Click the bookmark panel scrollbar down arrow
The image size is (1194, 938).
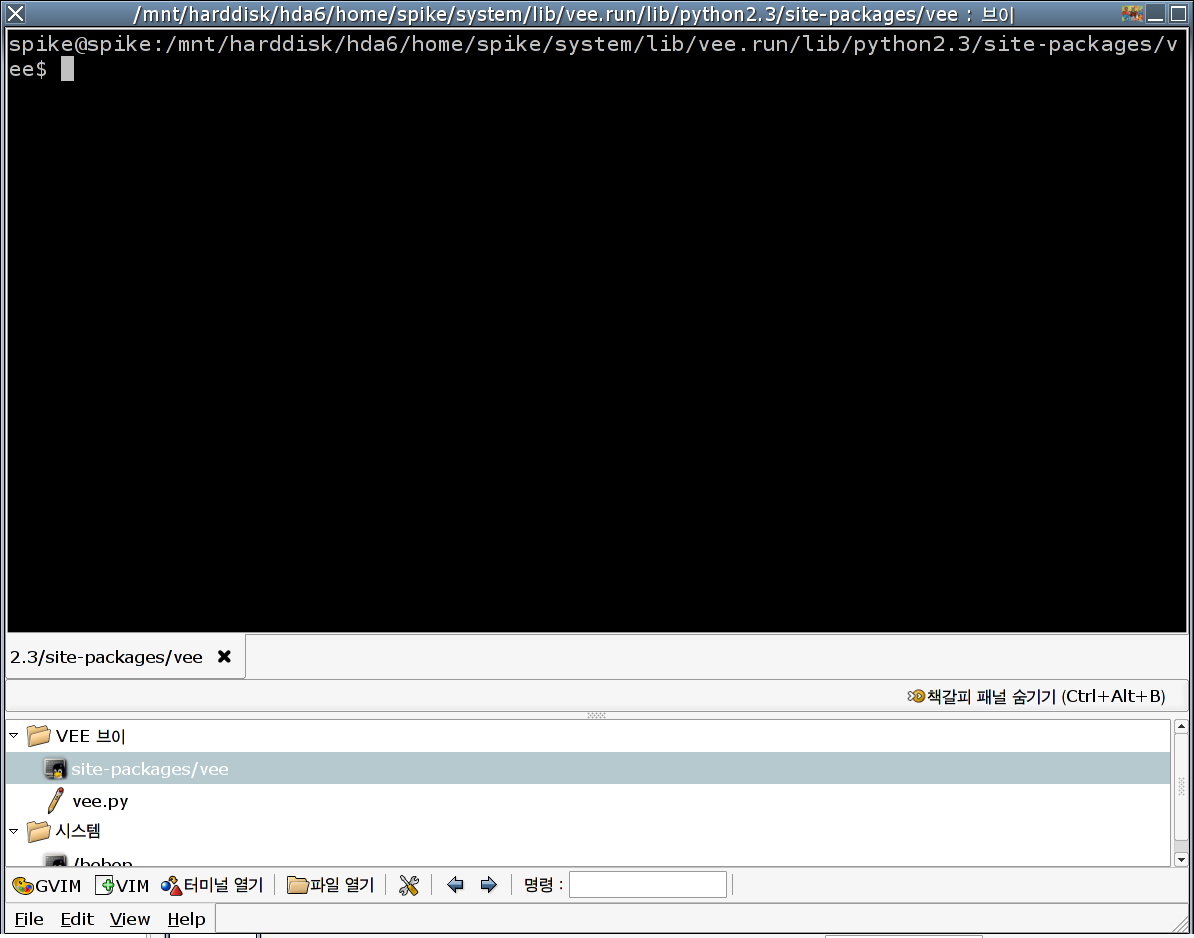(x=1181, y=859)
